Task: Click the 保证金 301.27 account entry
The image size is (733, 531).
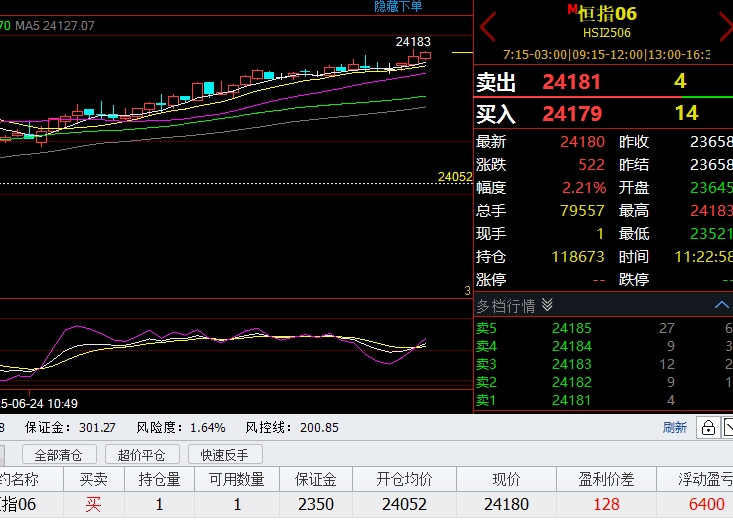Action: point(70,428)
